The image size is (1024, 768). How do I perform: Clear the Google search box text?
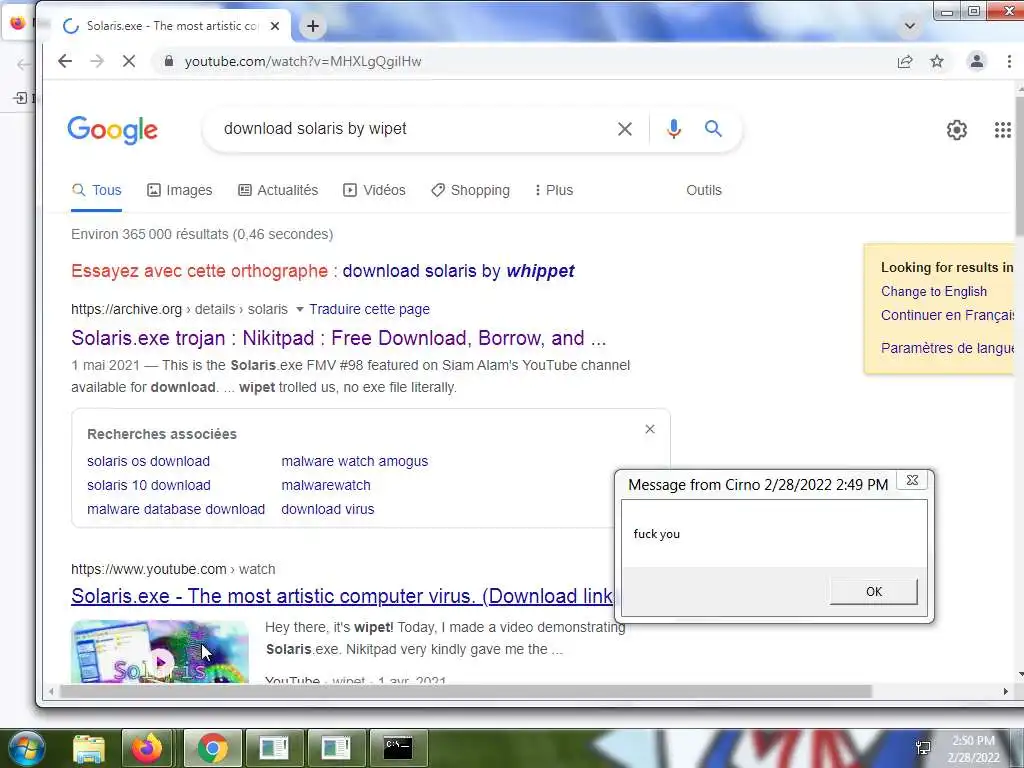[x=625, y=129]
